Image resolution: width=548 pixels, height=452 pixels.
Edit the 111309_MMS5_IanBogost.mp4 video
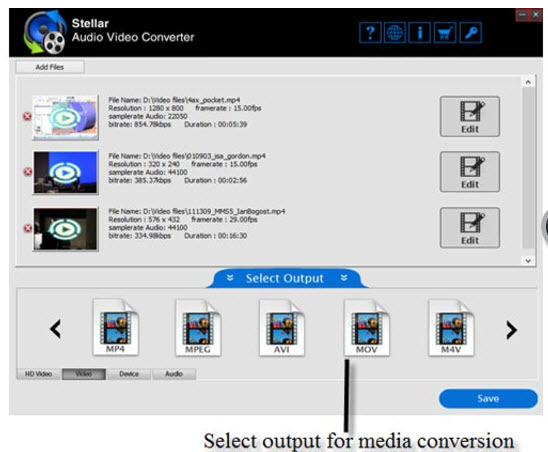point(470,228)
